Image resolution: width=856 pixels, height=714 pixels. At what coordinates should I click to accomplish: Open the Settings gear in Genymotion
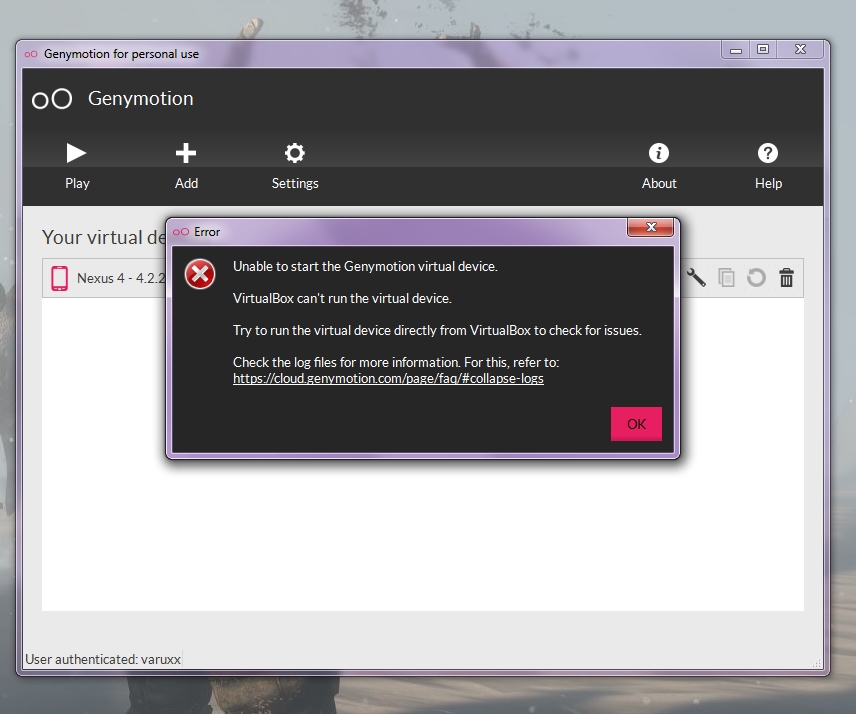pyautogui.click(x=295, y=165)
